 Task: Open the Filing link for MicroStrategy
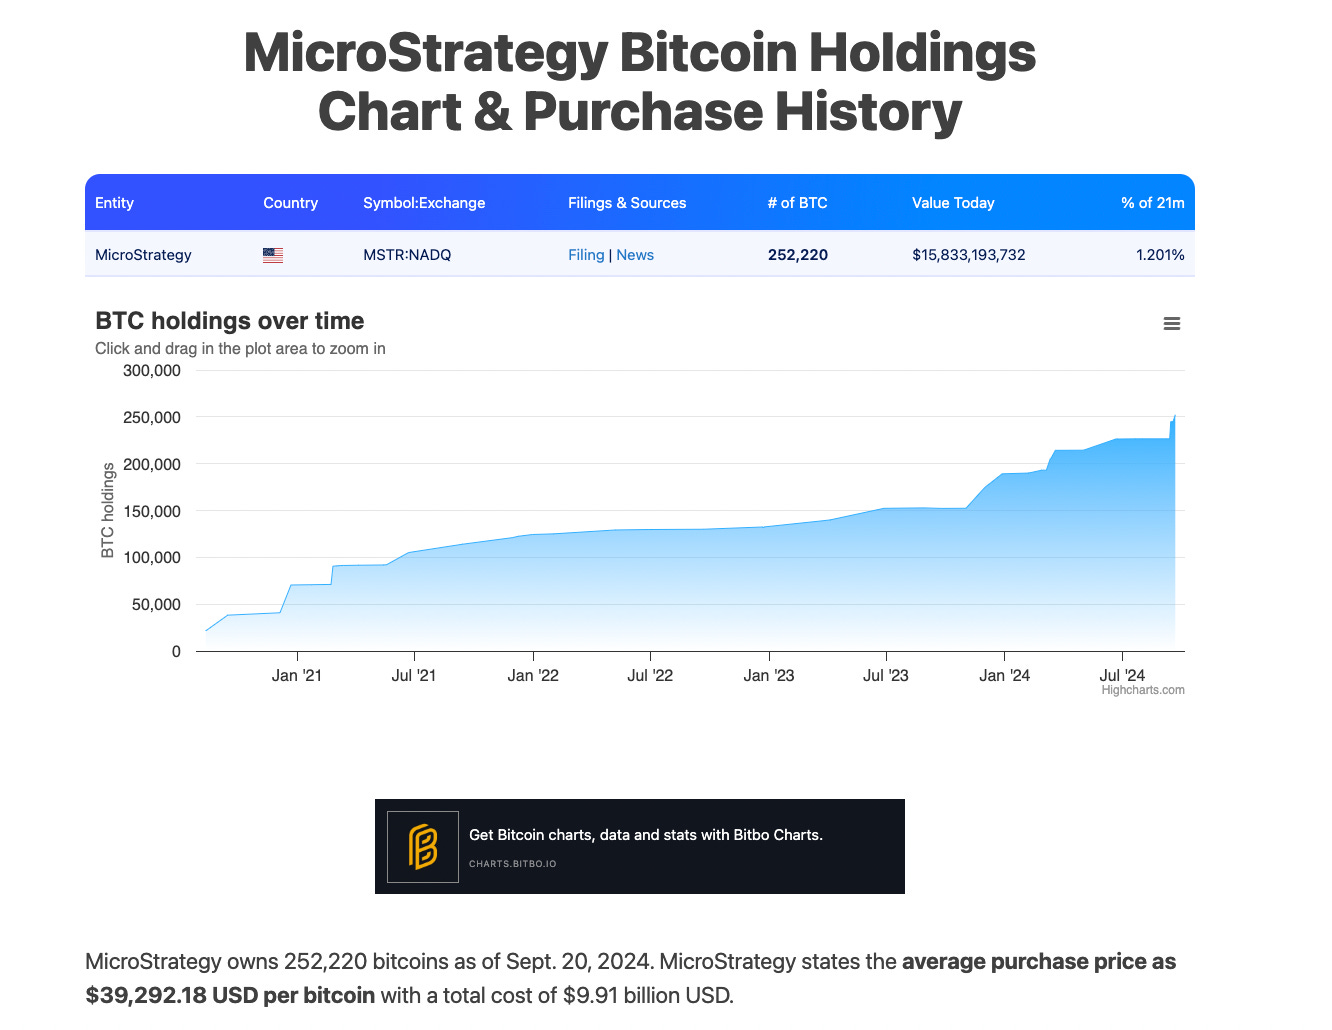click(586, 255)
